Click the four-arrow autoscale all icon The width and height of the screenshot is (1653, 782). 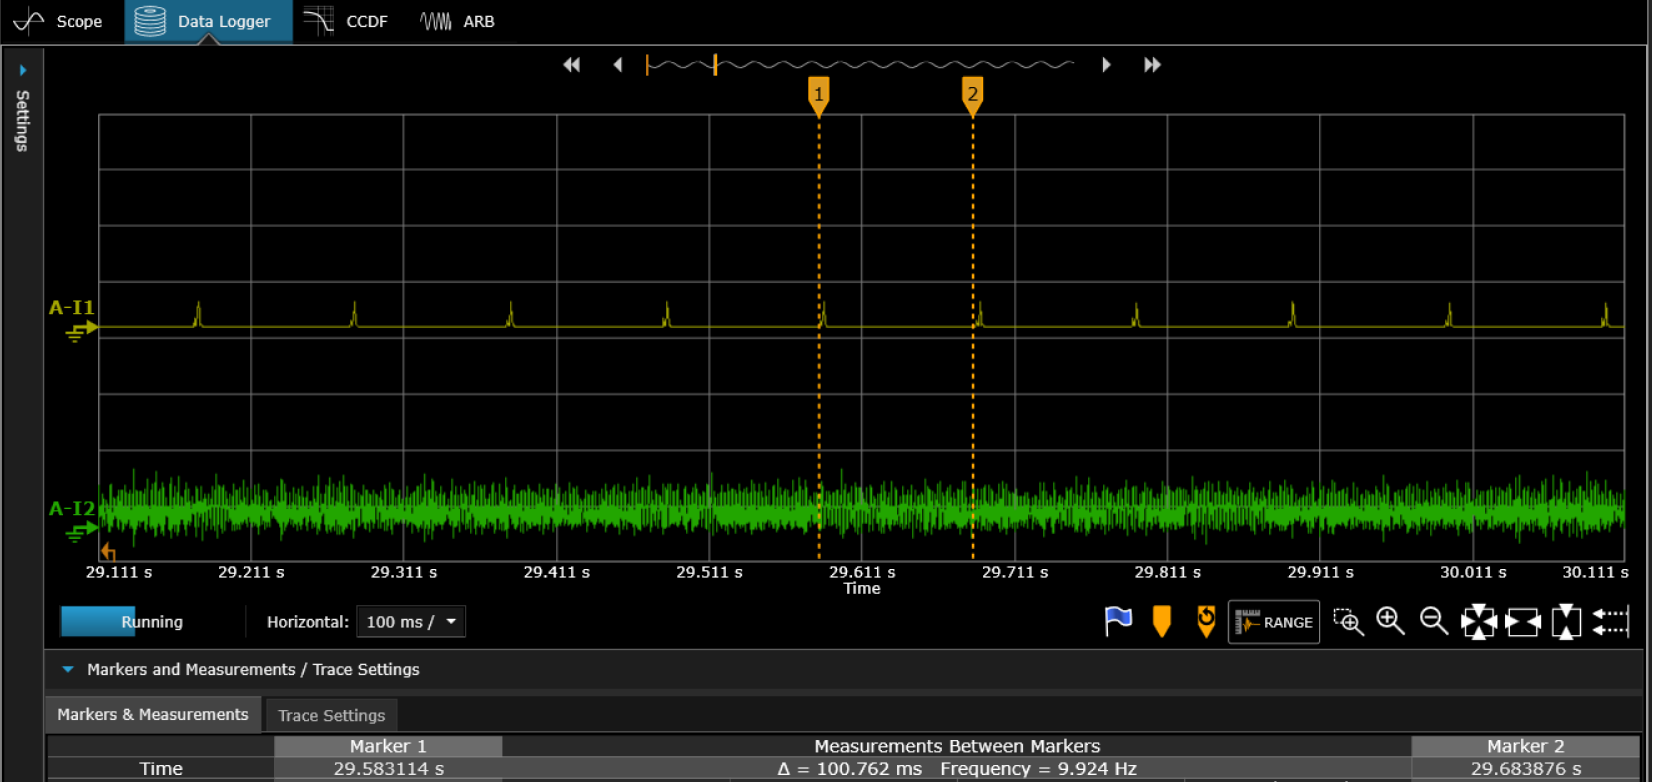[x=1478, y=622]
